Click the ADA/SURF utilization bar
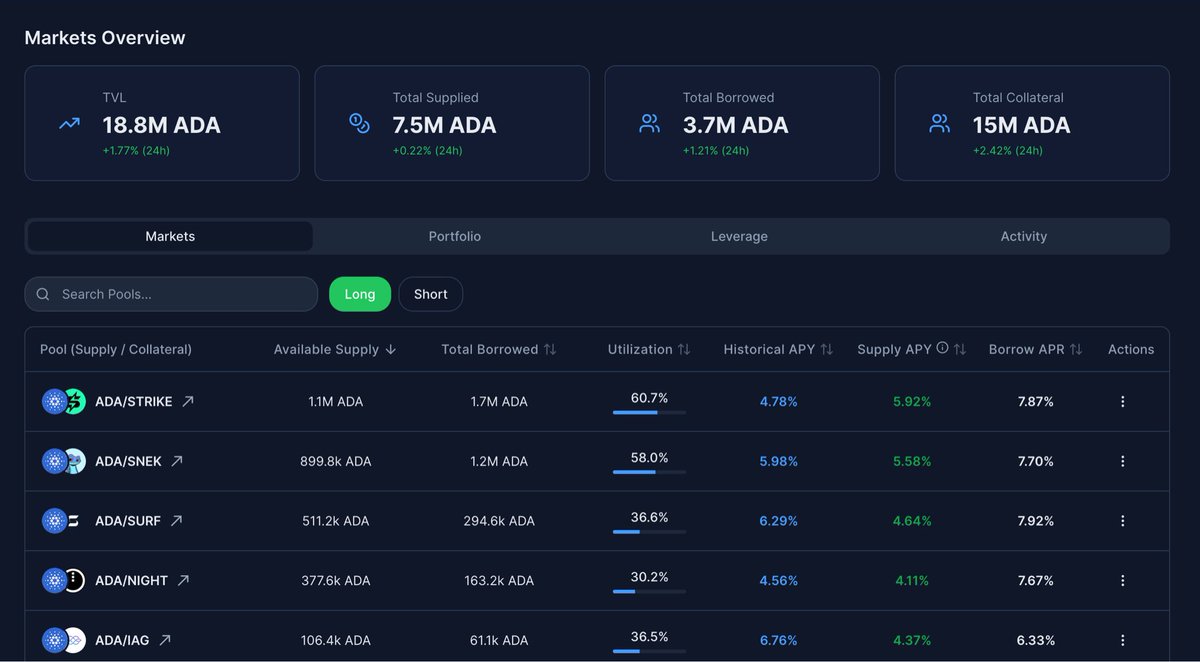 pos(649,532)
